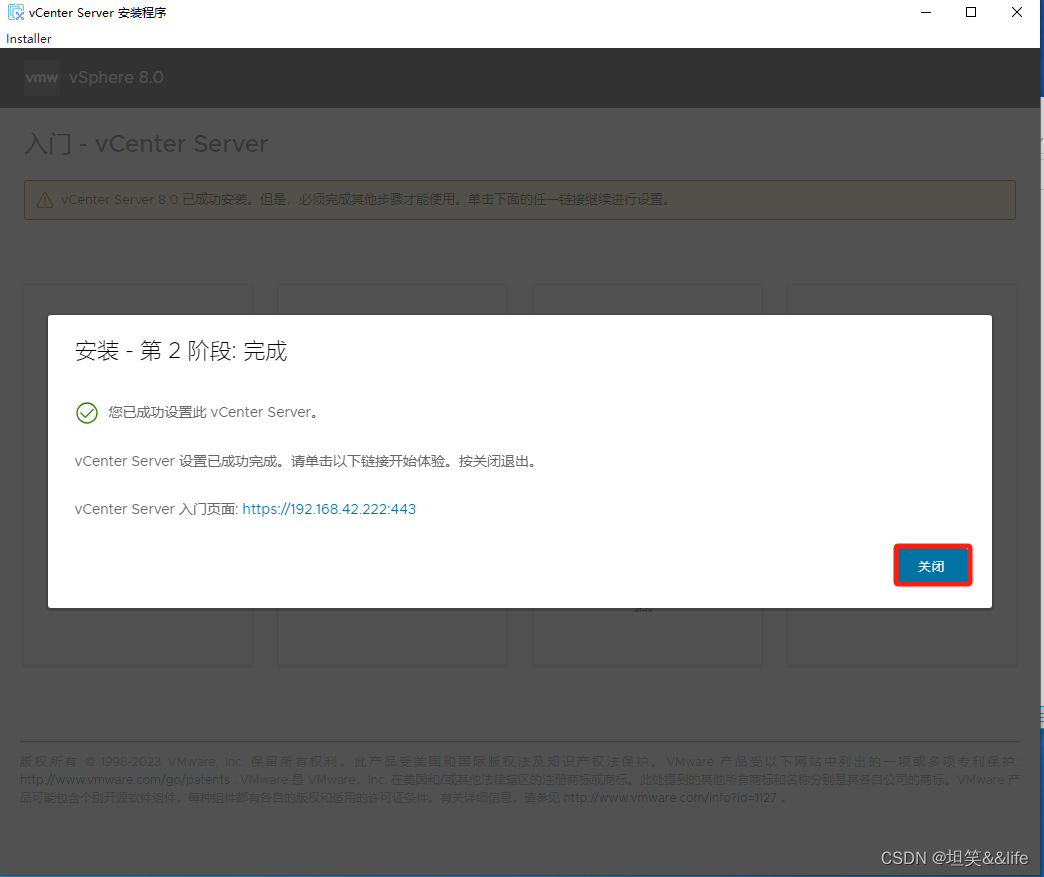Click the vCenter Server 入门页面 label
The width and height of the screenshot is (1044, 877).
click(156, 509)
